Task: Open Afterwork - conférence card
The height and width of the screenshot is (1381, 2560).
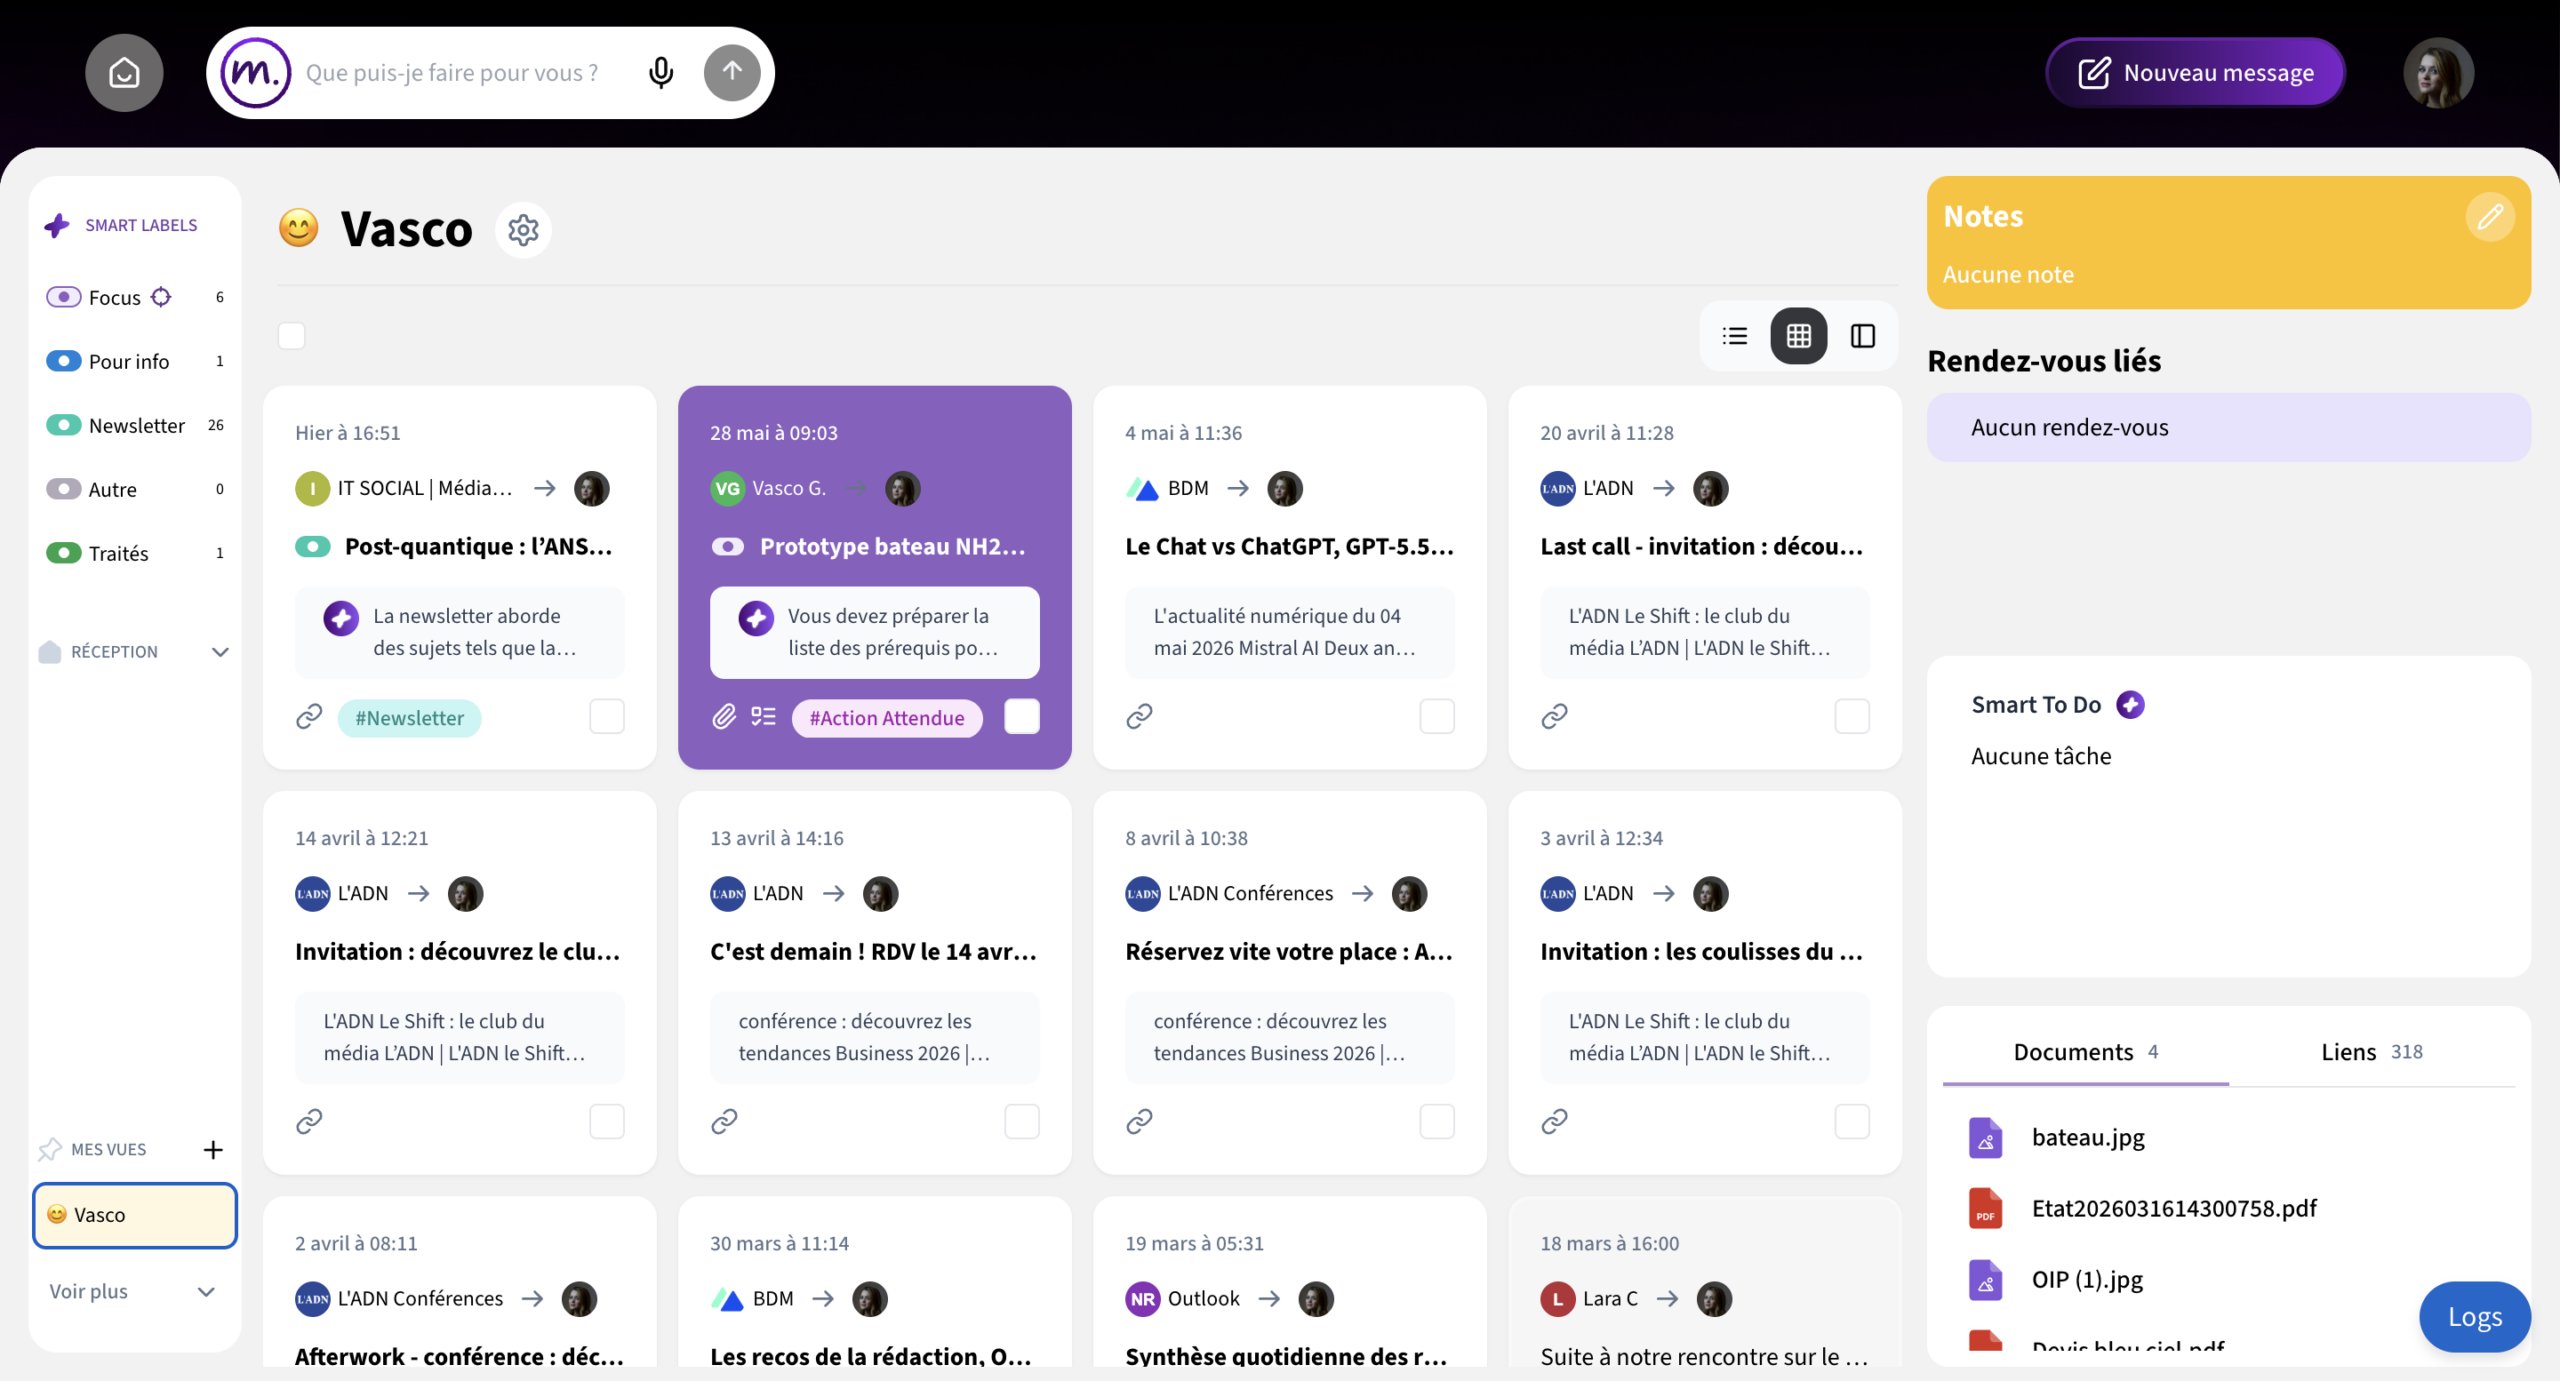Action: click(459, 1283)
